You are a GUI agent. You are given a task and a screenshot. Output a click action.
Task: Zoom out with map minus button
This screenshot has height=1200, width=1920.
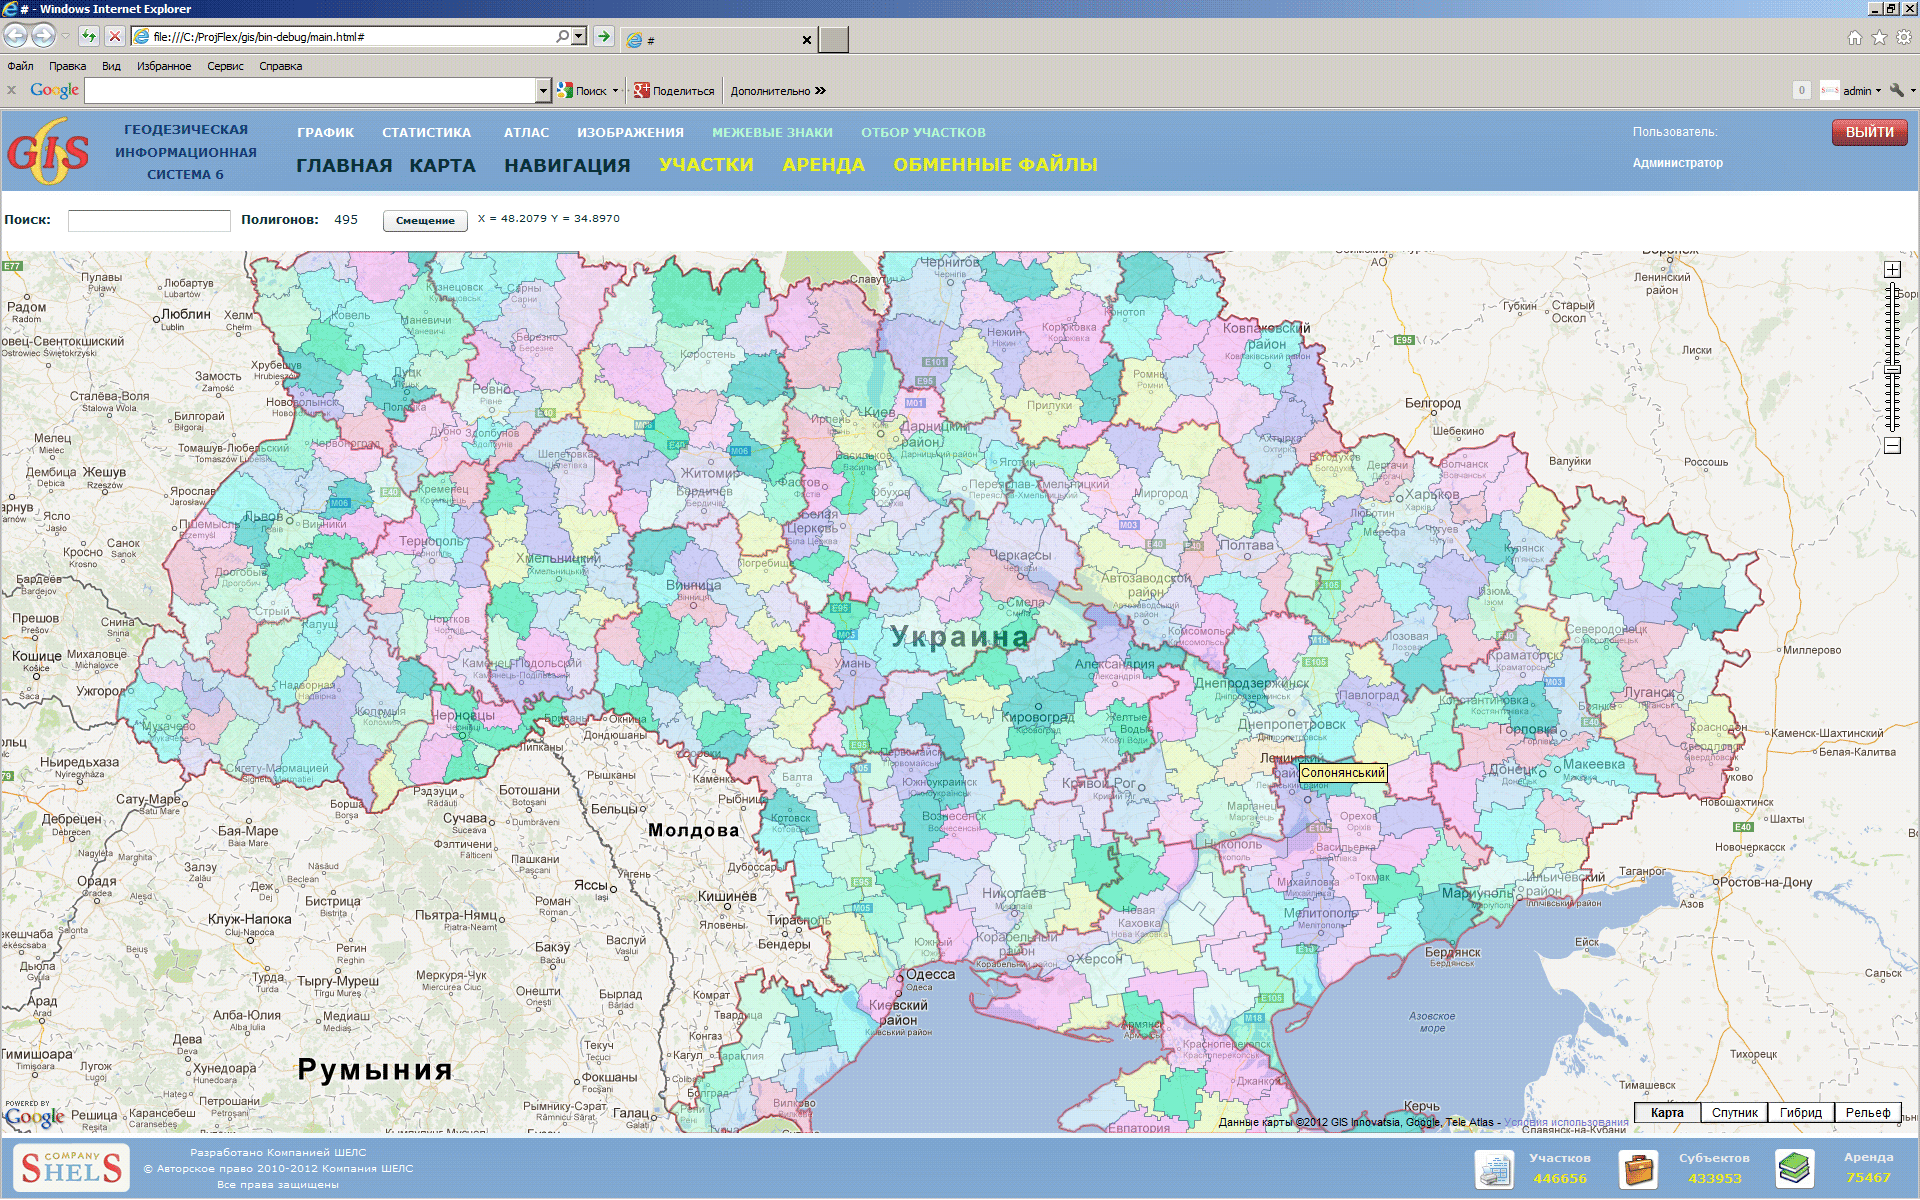pos(1892,446)
